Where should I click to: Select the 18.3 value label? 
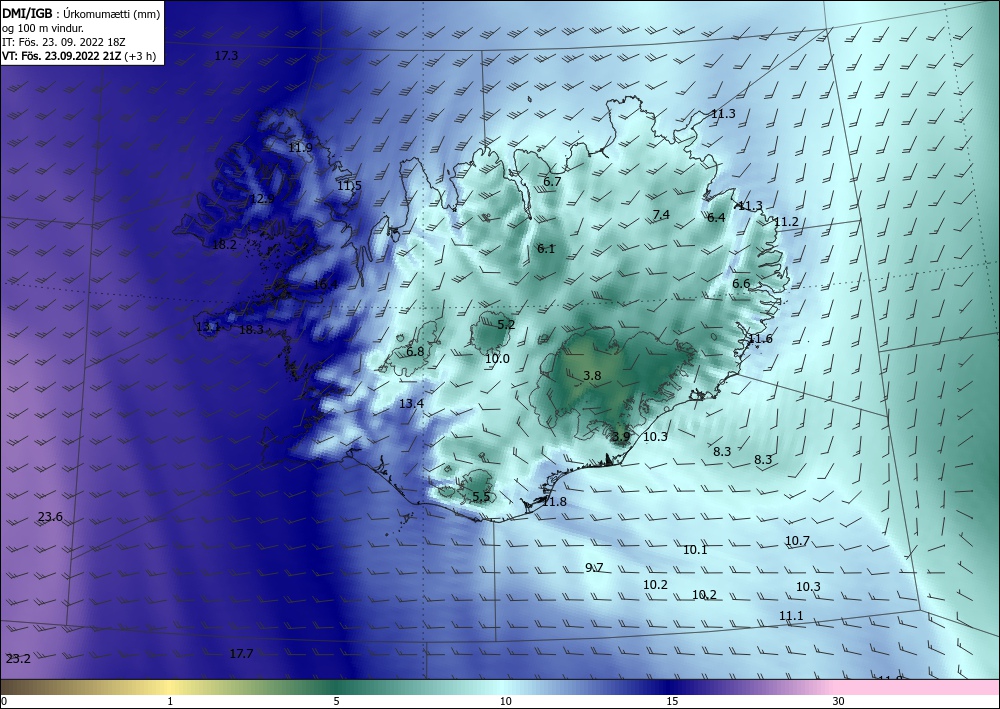click(251, 330)
